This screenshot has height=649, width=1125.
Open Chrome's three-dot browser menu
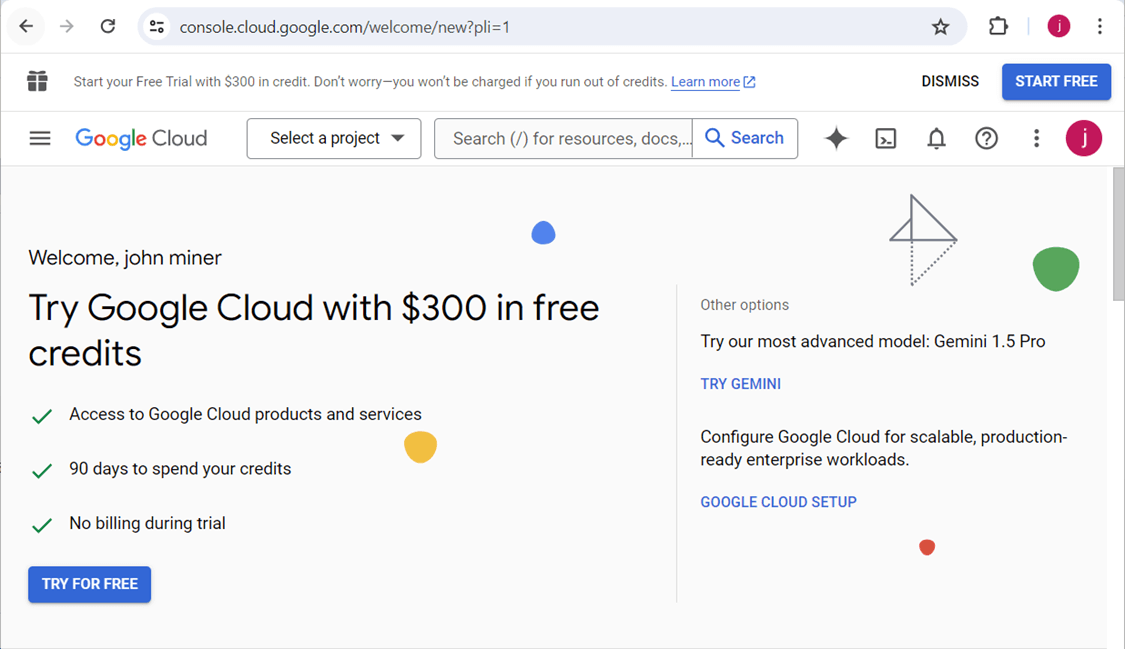pos(1100,27)
